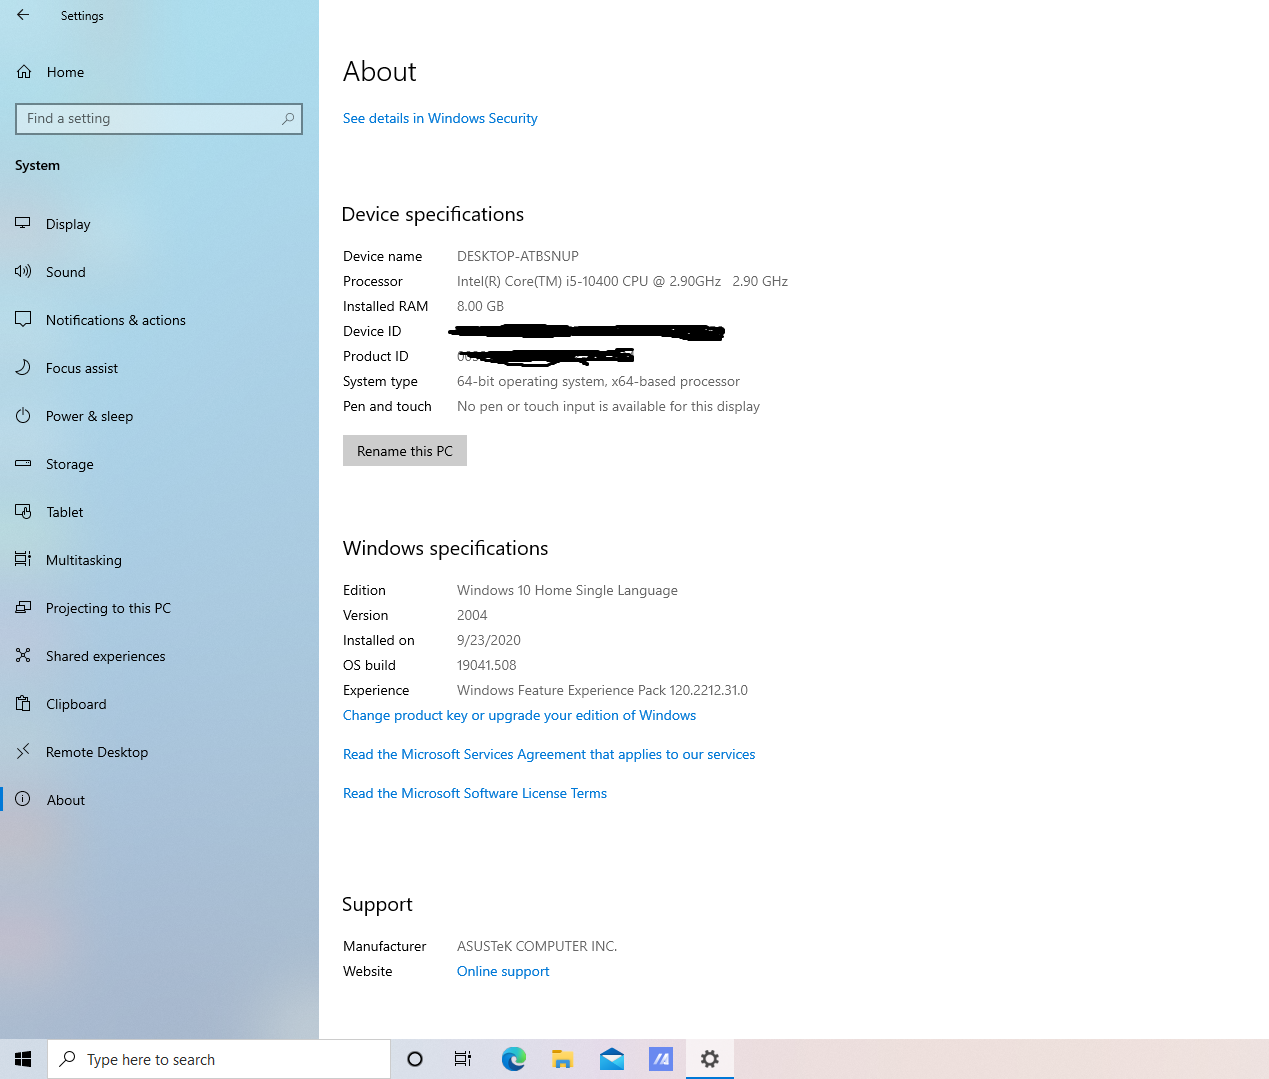Click the Multitasking icon
Image resolution: width=1269 pixels, height=1079 pixels.
pos(23,559)
